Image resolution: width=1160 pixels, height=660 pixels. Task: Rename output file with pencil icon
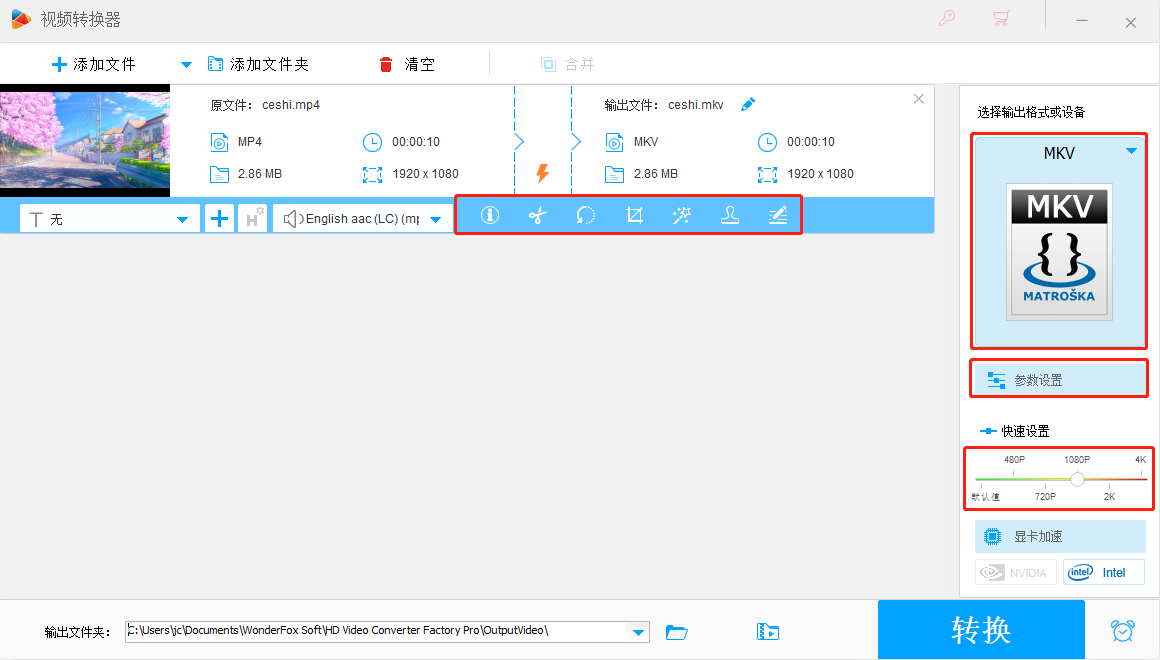click(x=748, y=104)
